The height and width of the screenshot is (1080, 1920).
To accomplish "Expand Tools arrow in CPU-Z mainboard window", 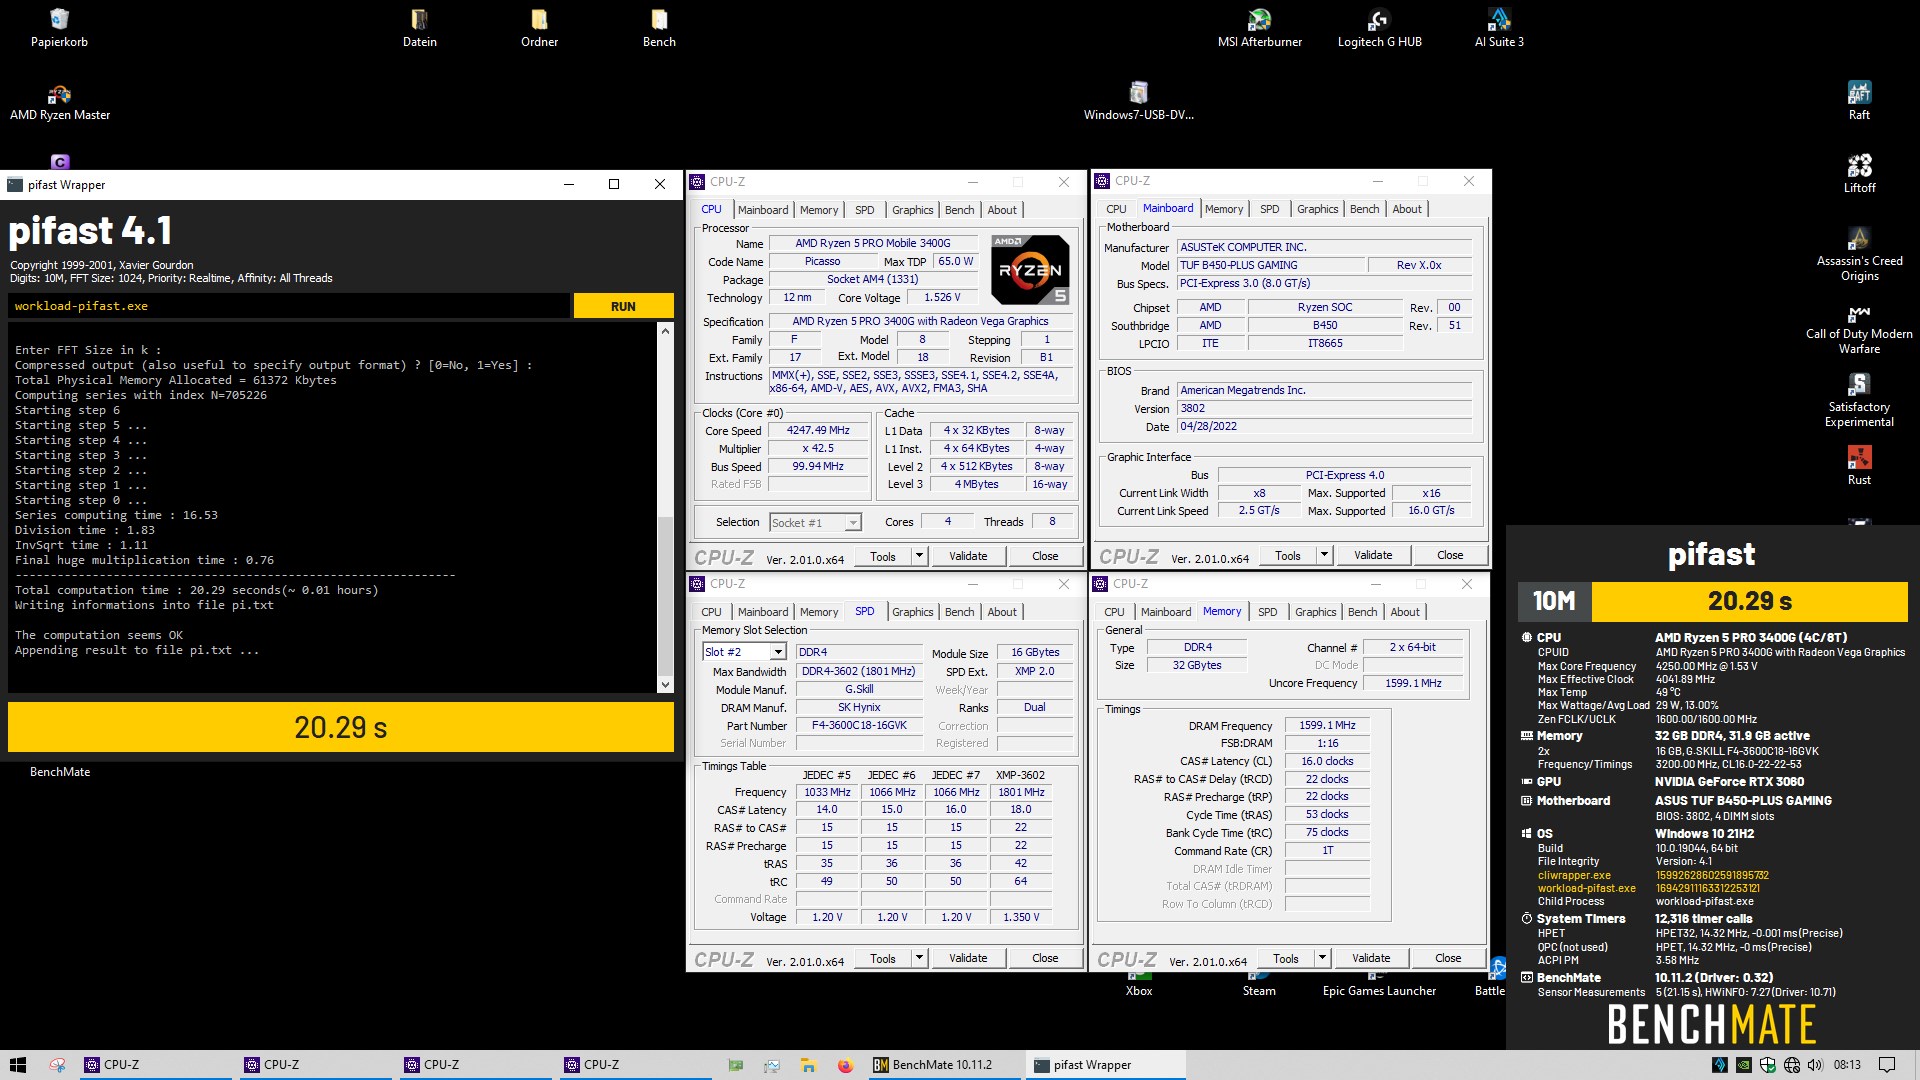I will coord(1324,555).
